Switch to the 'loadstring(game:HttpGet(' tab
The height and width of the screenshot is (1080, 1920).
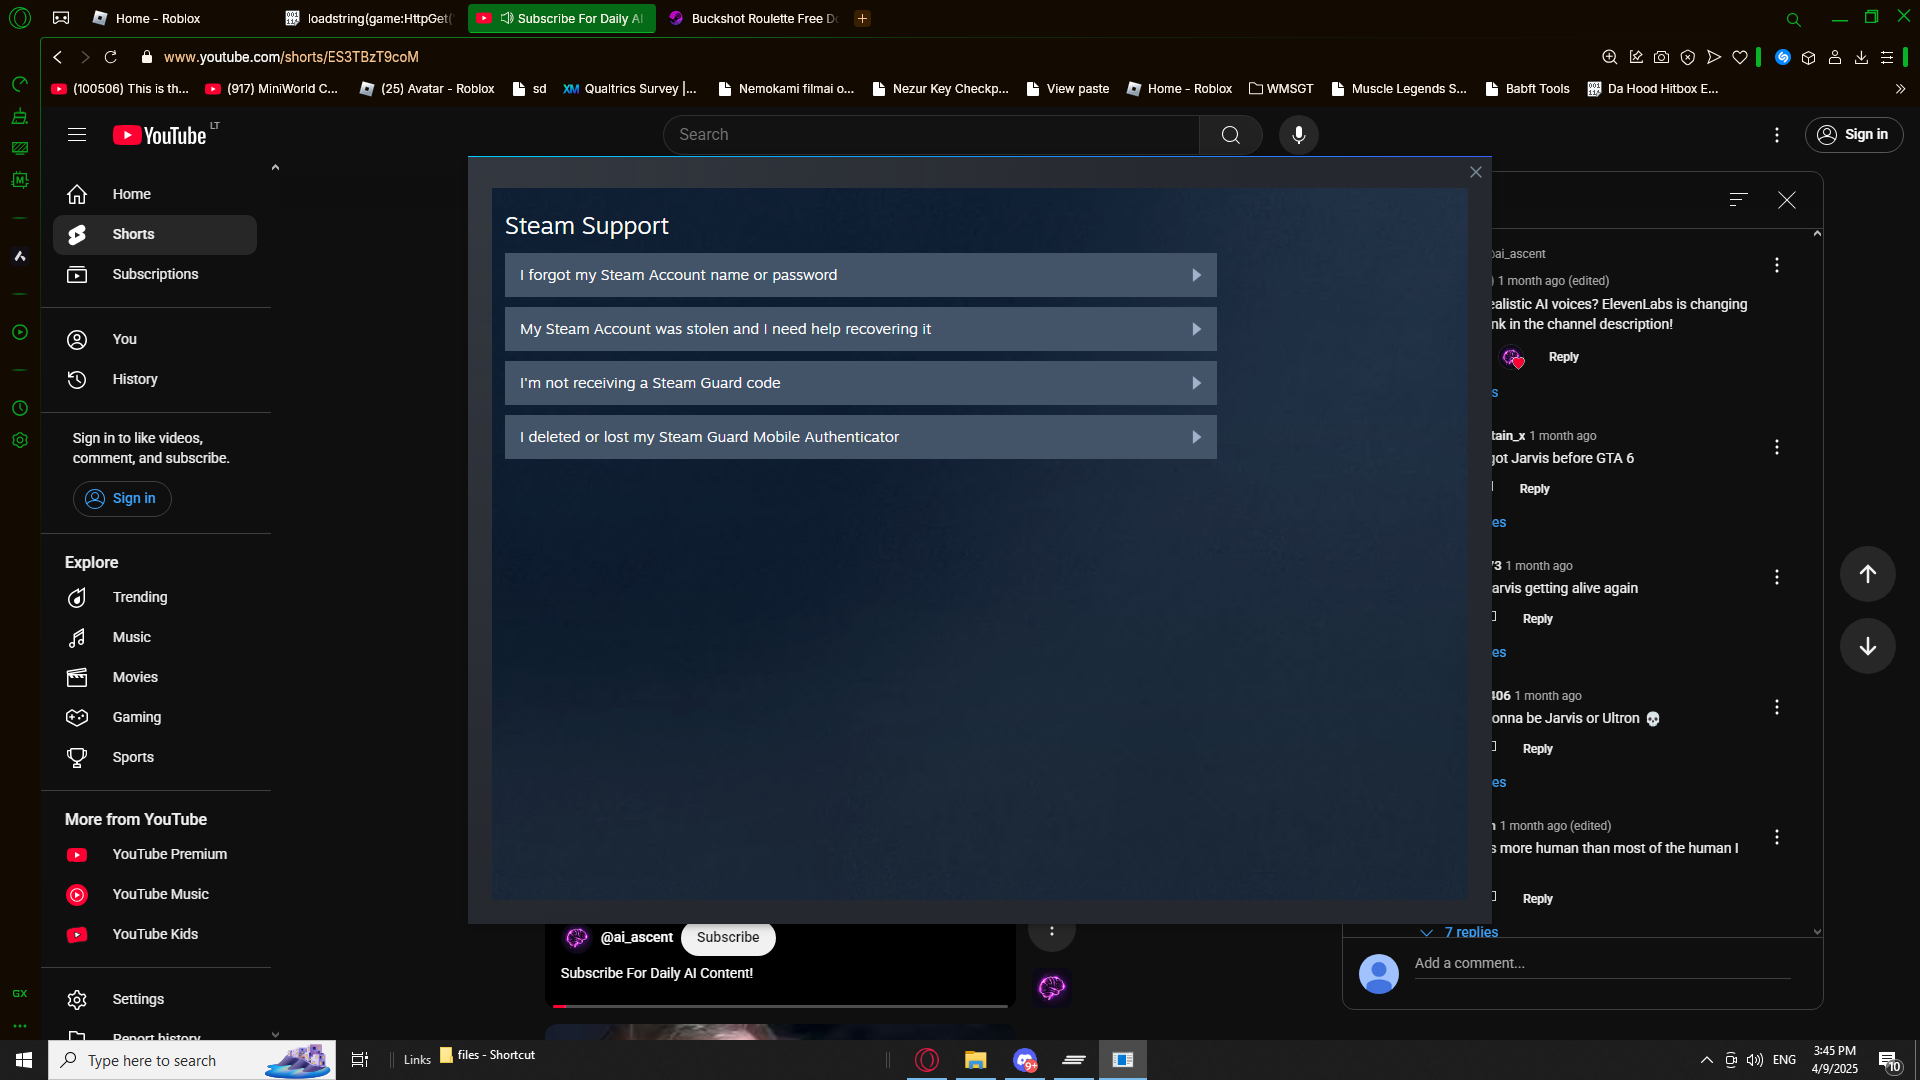click(x=370, y=18)
